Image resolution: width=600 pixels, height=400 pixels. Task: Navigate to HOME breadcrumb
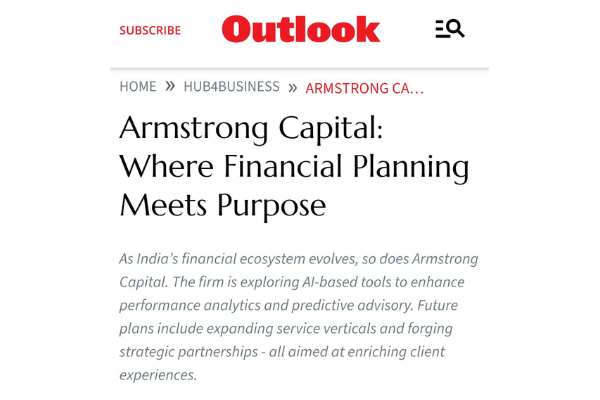click(x=138, y=87)
